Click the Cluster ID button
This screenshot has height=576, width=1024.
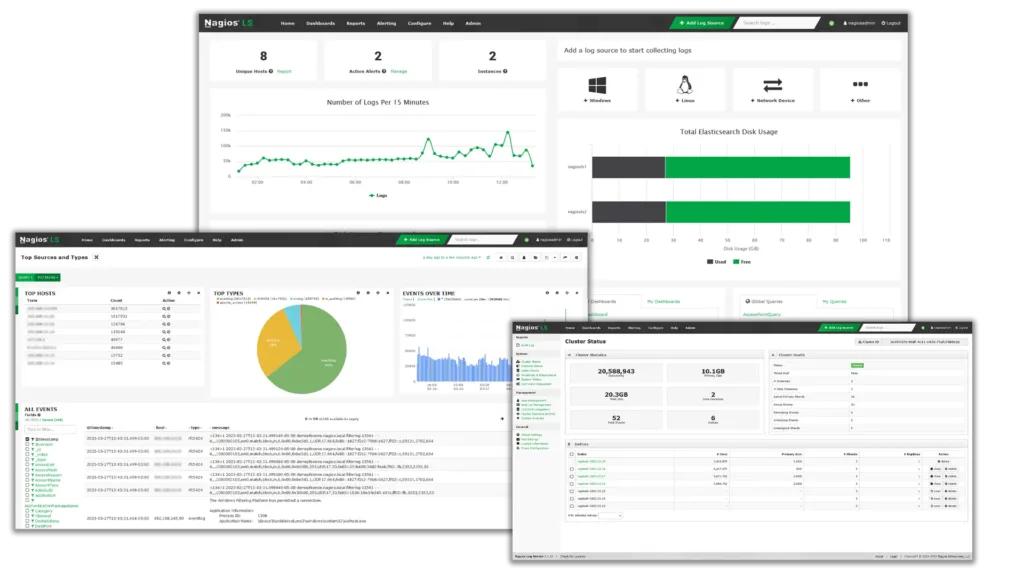[869, 342]
